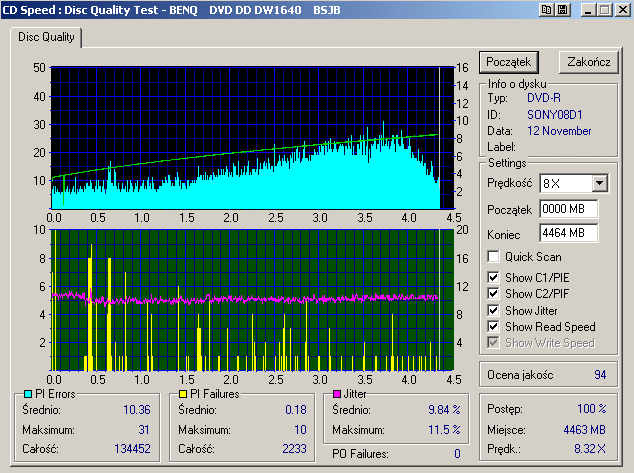Click the Zakończ button
The image size is (634, 473).
[x=589, y=62]
